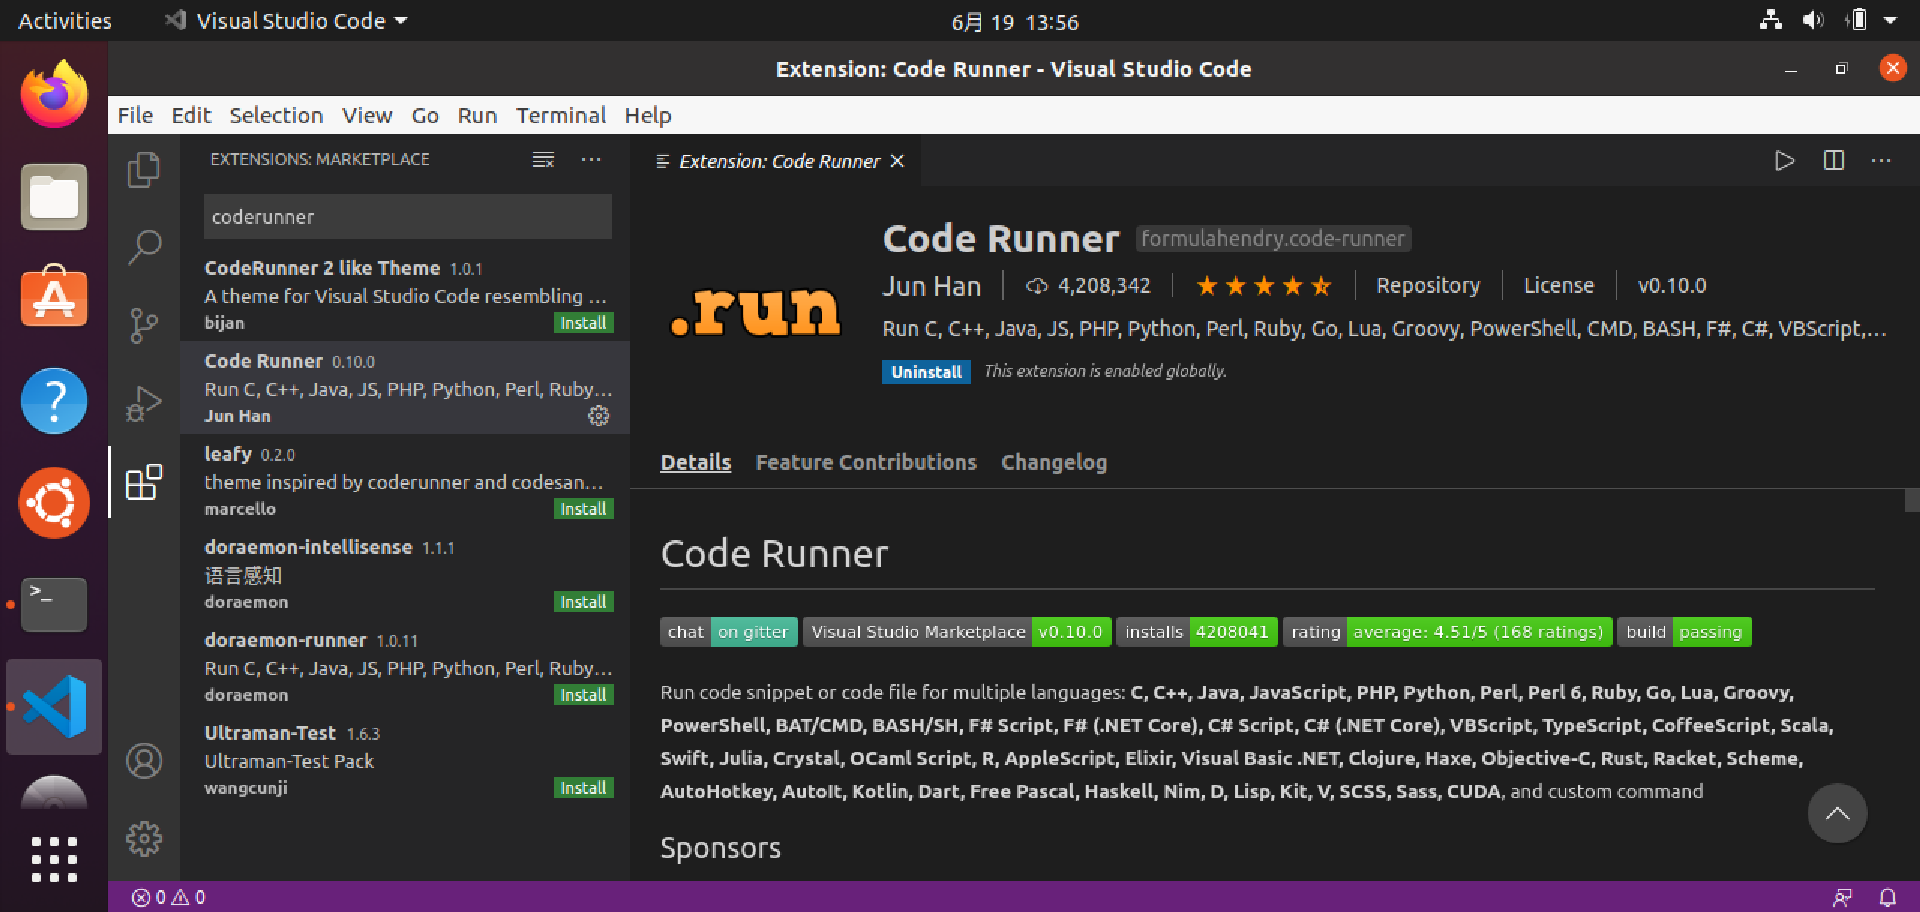The image size is (1920, 912).
Task: Open the Activities overview
Action: pos(65,21)
